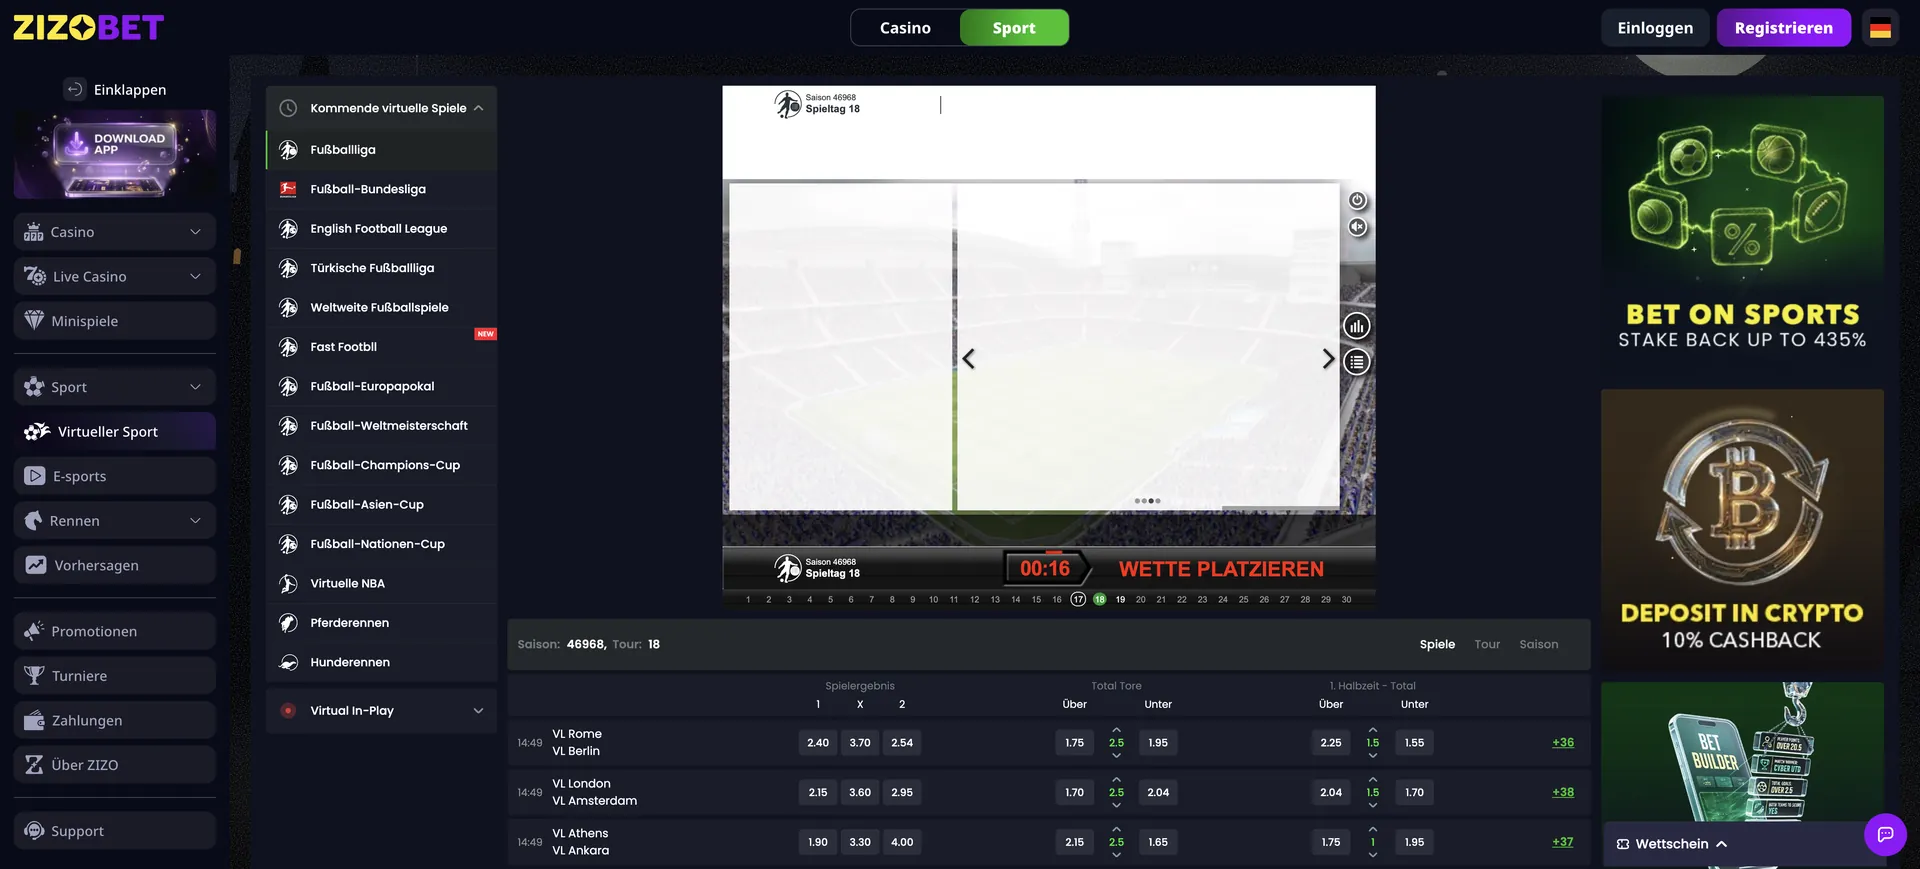
Task: Go to previous slide in video player
Action: pyautogui.click(x=968, y=358)
